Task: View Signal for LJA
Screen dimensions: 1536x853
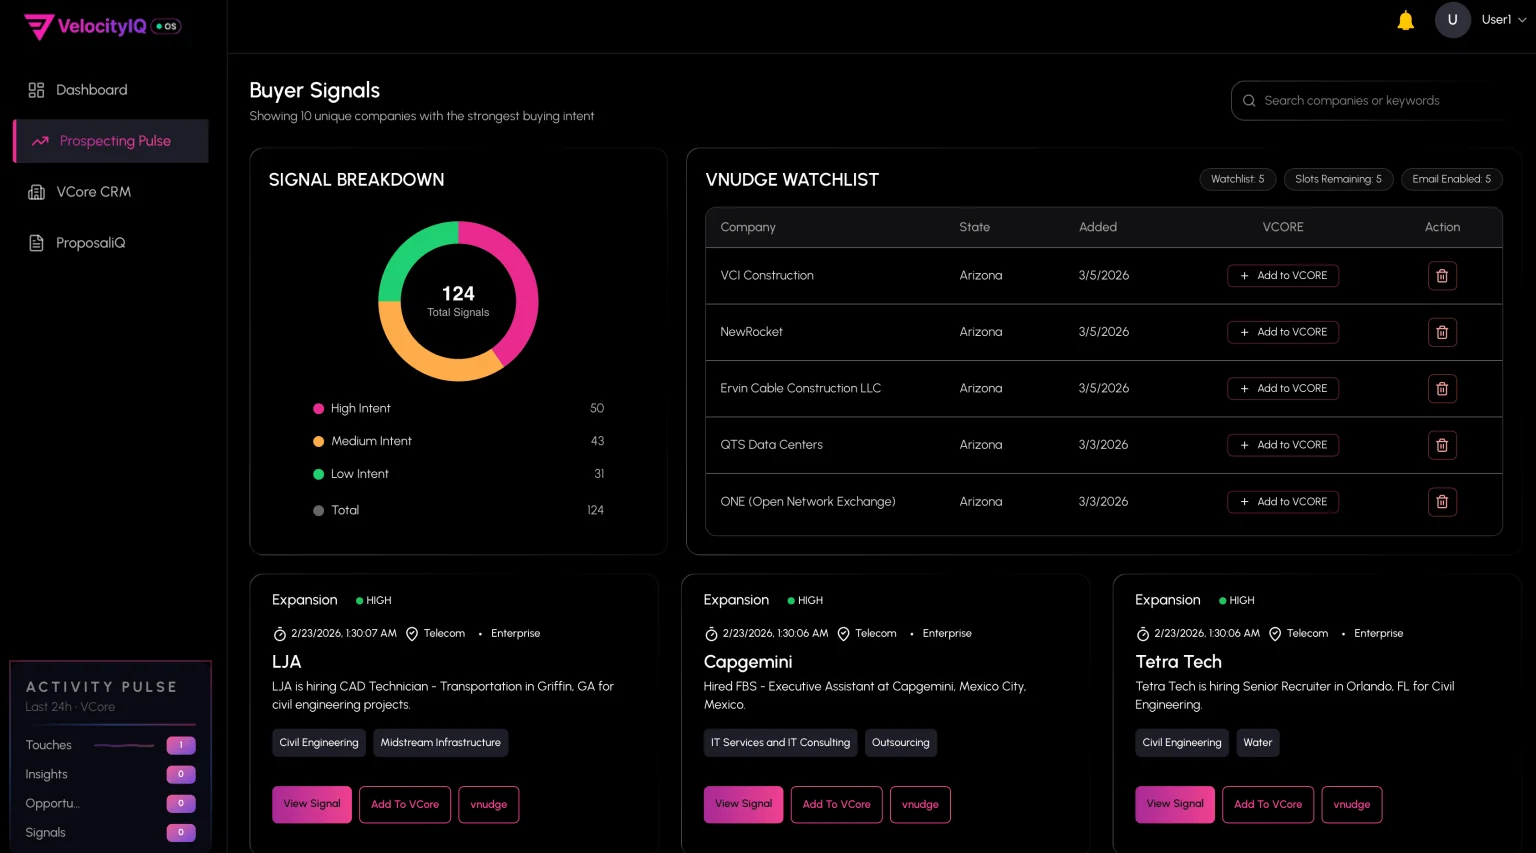Action: point(312,805)
